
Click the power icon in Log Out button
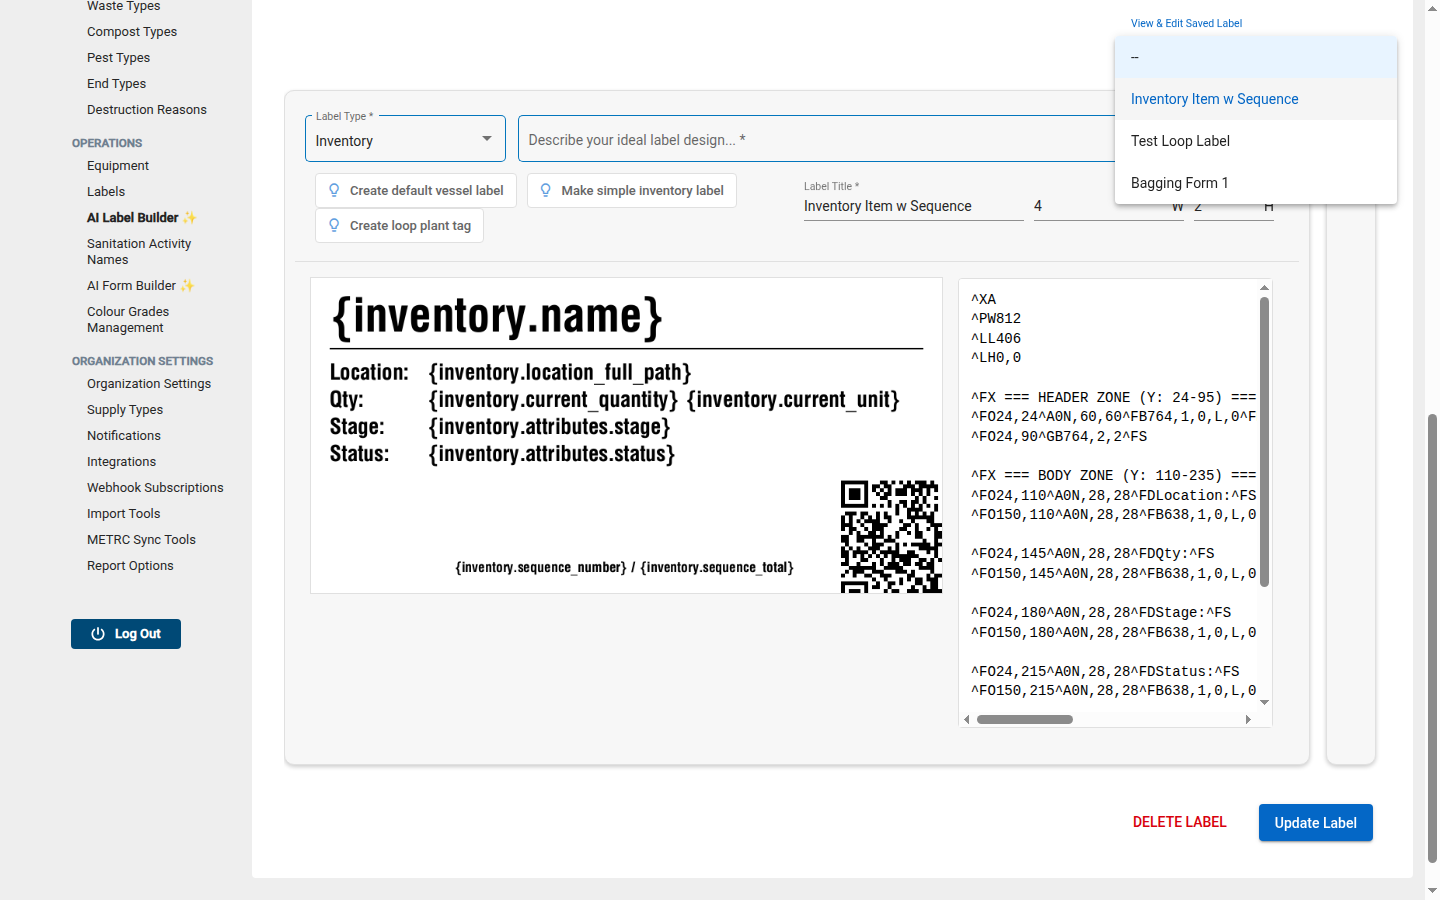[x=98, y=634]
